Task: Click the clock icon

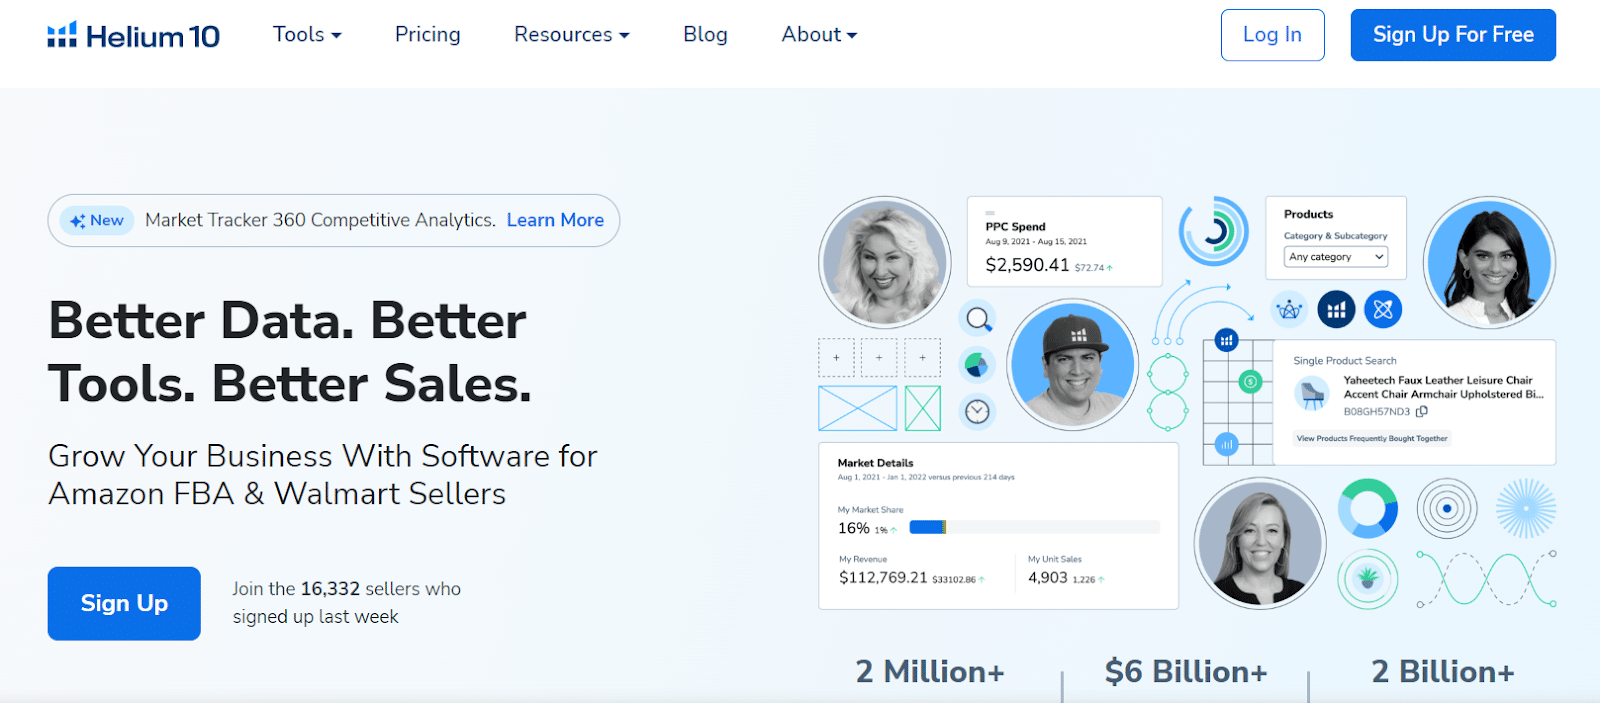Action: 977,411
